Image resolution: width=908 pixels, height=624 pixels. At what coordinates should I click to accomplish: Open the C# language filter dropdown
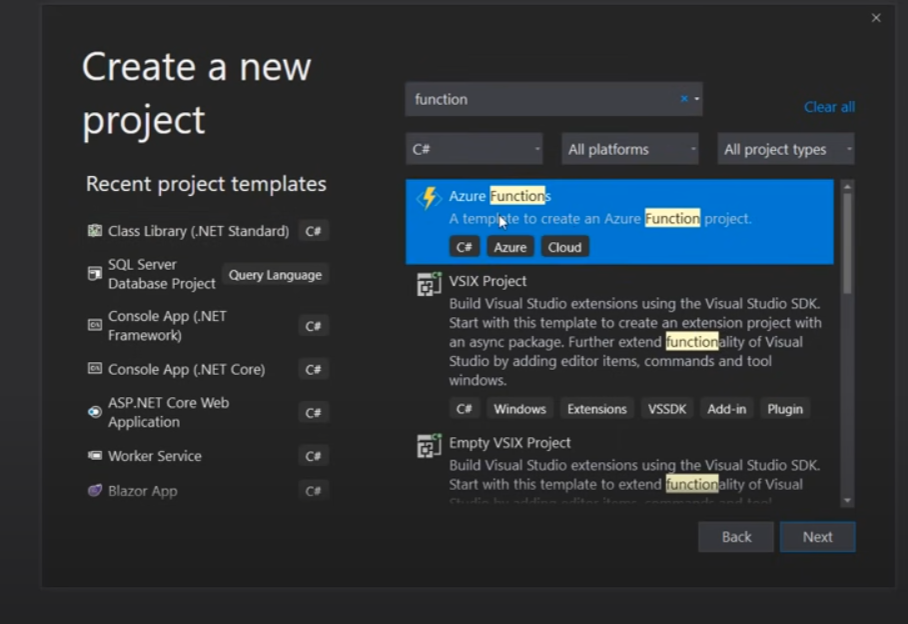(x=474, y=149)
